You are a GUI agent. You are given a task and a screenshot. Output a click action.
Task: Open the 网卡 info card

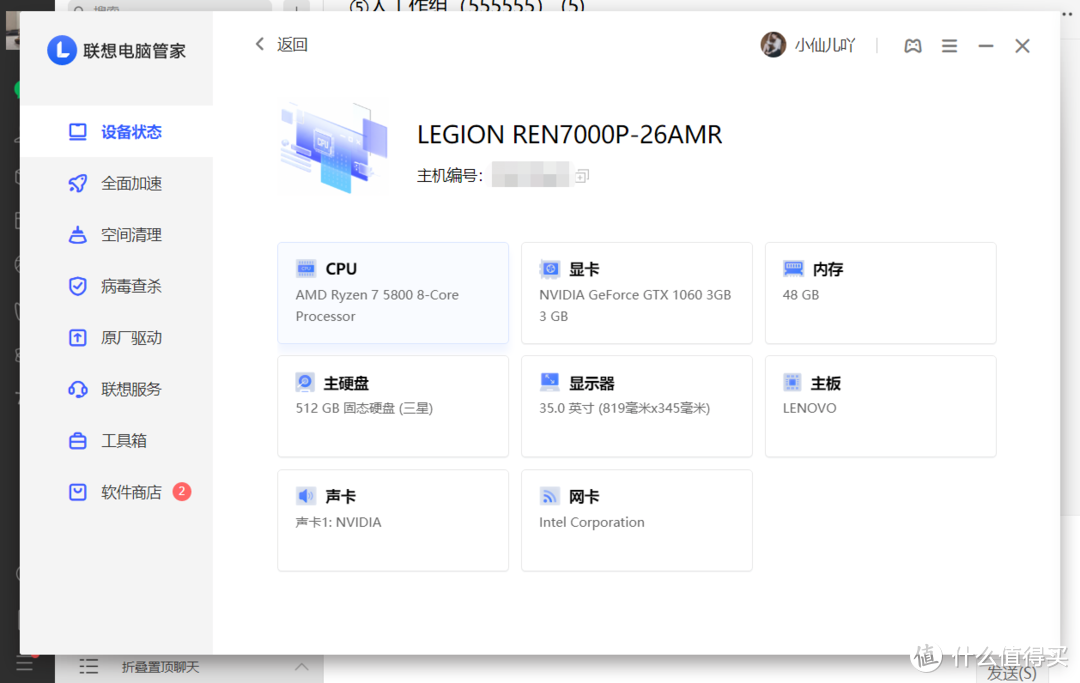pos(636,521)
